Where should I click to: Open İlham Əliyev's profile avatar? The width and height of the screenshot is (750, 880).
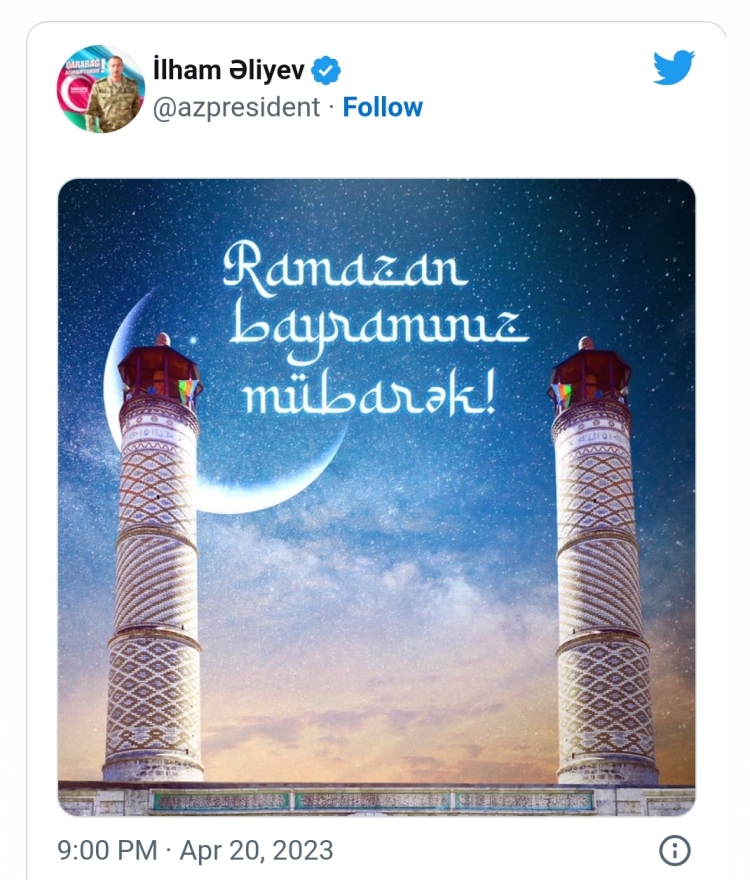tap(100, 89)
